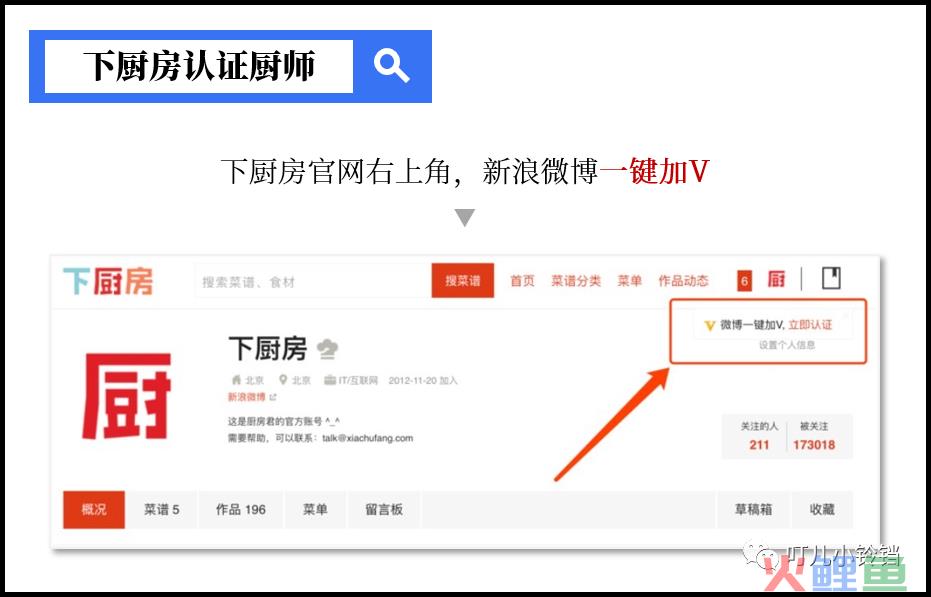
Task: Click the 搜菜谱 search button
Action: point(463,280)
